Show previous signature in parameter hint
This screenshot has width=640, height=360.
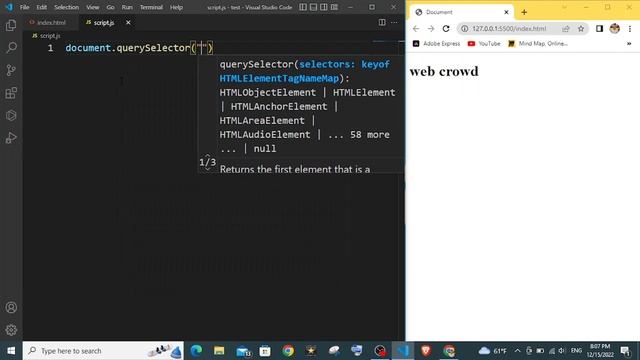pos(207,156)
